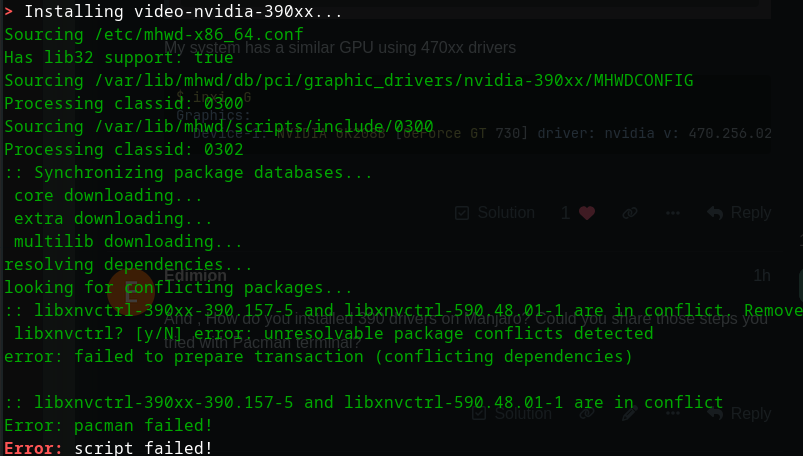Click the 'Error: script failed!' terminal line

[108, 448]
